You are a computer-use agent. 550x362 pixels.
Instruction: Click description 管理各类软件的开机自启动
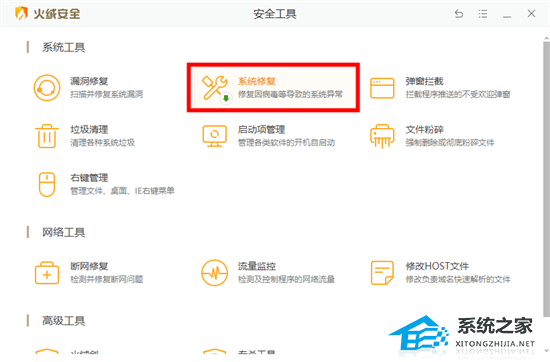click(x=286, y=143)
